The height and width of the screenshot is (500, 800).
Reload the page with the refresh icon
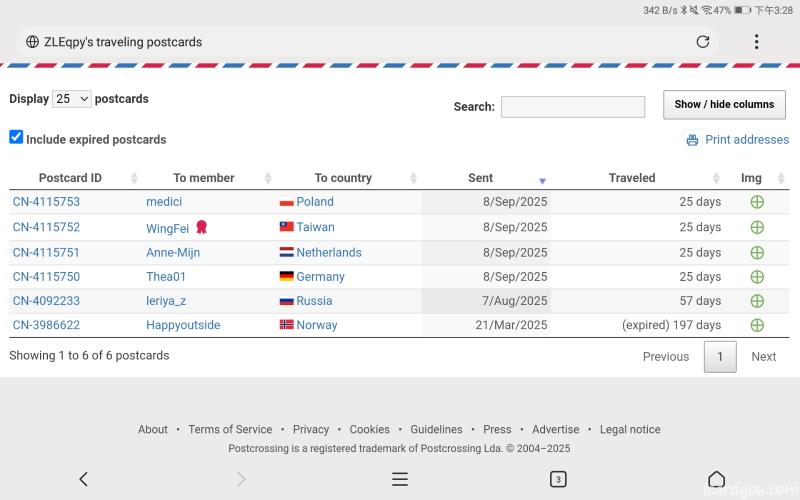(703, 42)
